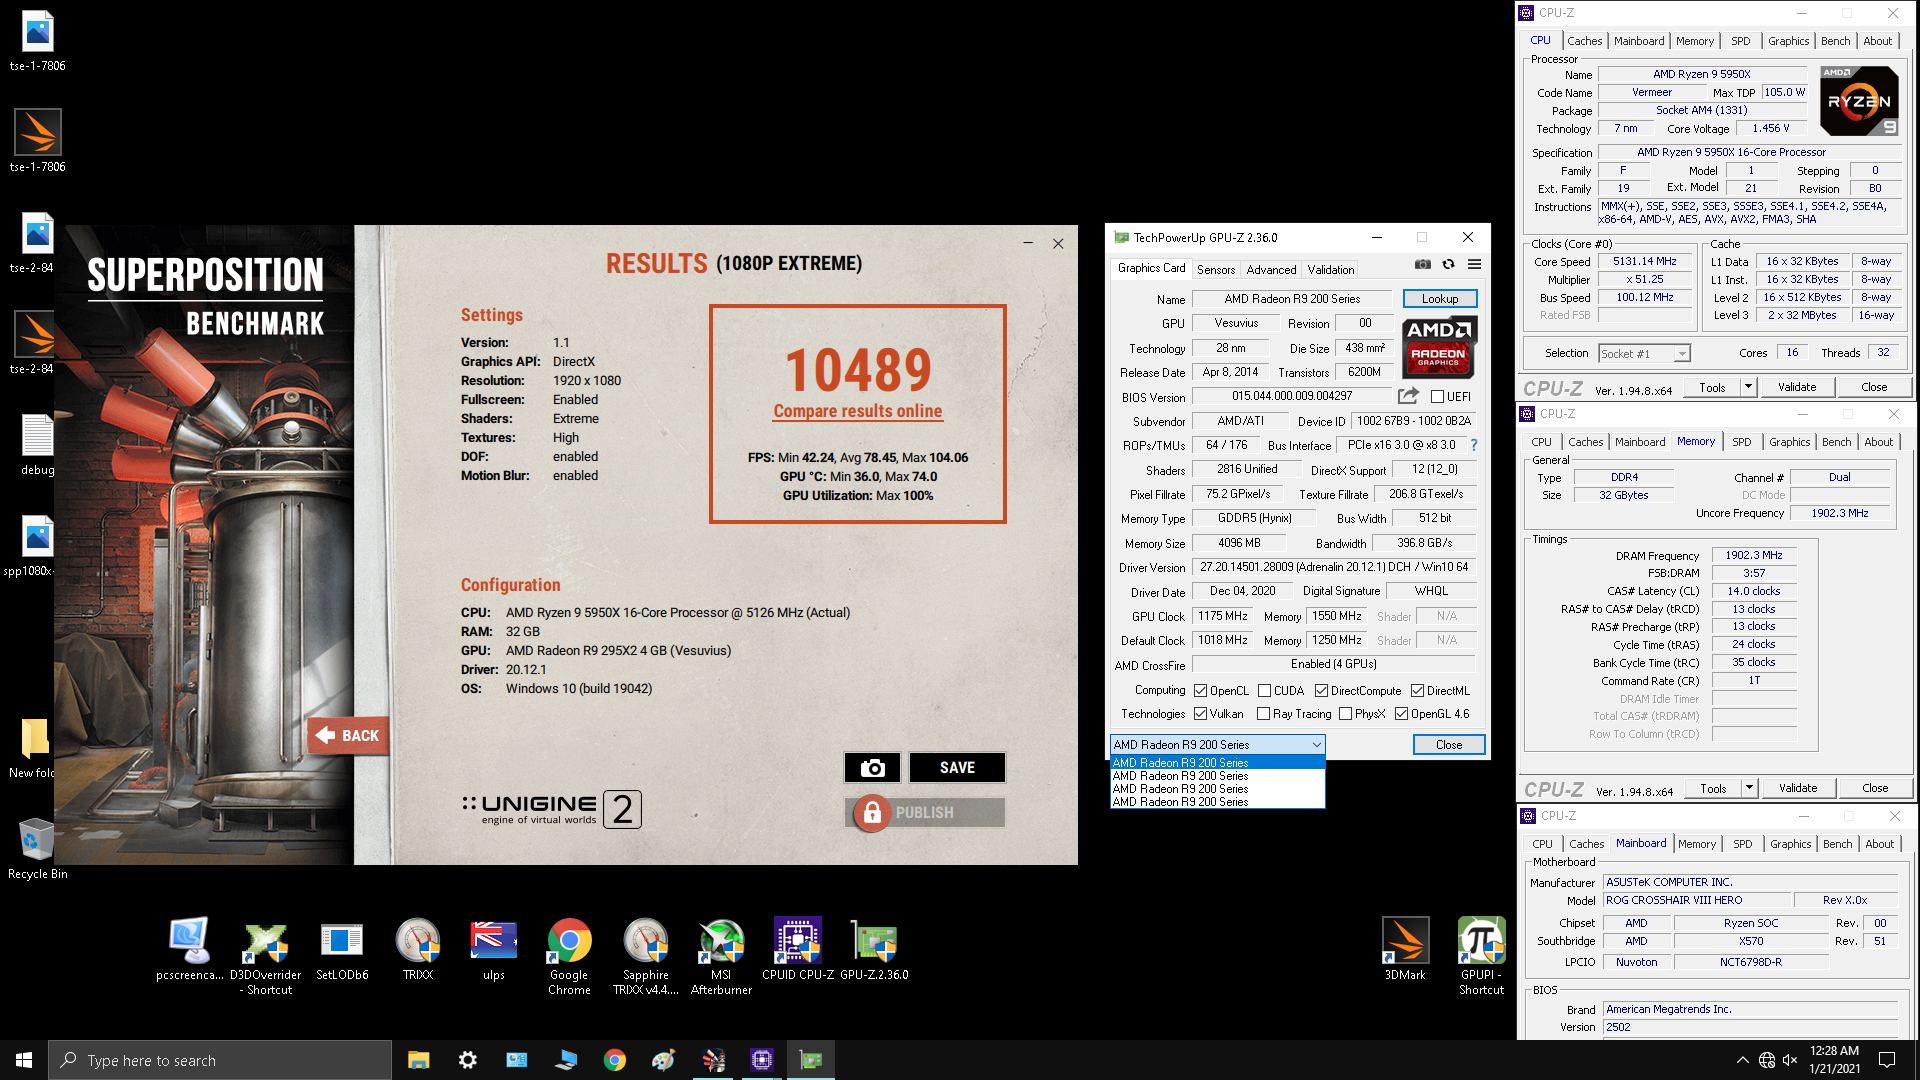Click the Bus Interface question mark
The image size is (1920, 1080).
pos(1473,445)
